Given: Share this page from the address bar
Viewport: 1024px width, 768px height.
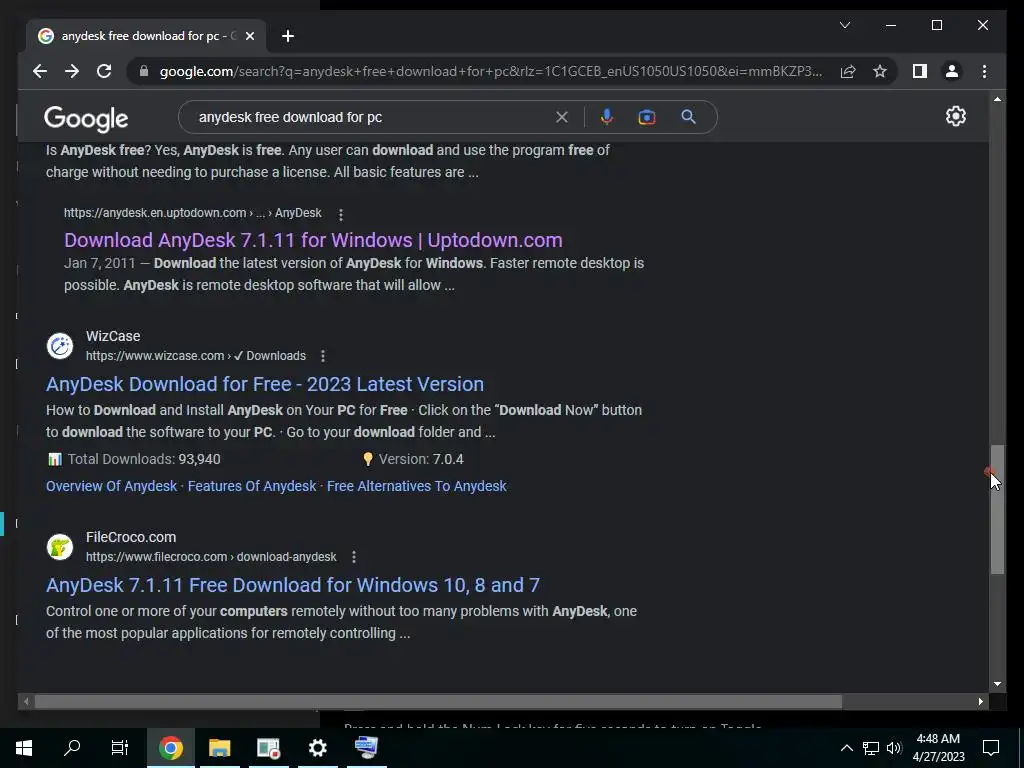Looking at the screenshot, I should (x=848, y=71).
